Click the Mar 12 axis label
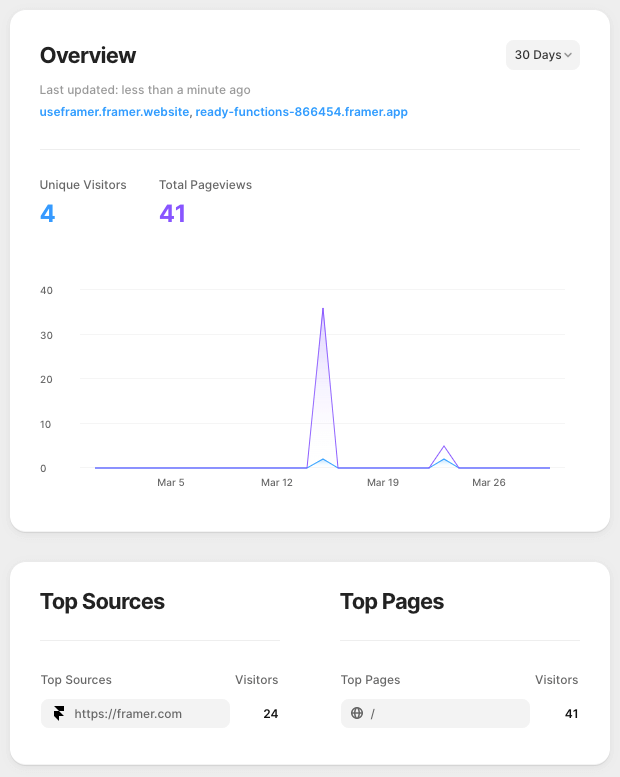Image resolution: width=620 pixels, height=777 pixels. (x=277, y=483)
